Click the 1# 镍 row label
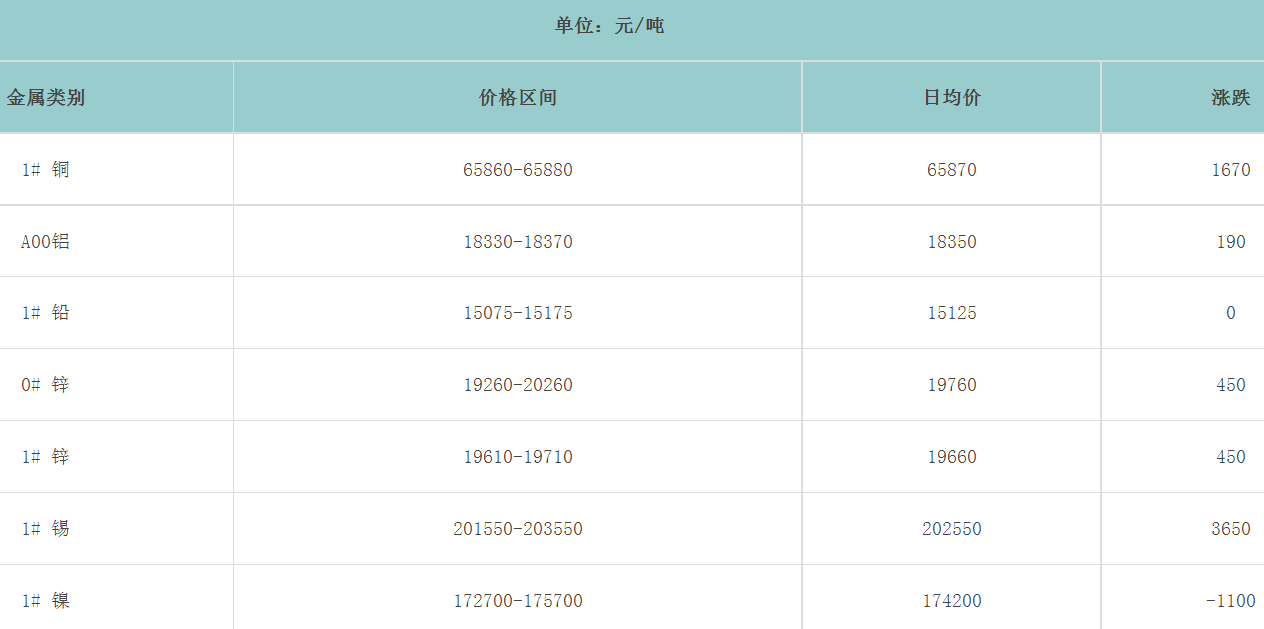 [46, 601]
